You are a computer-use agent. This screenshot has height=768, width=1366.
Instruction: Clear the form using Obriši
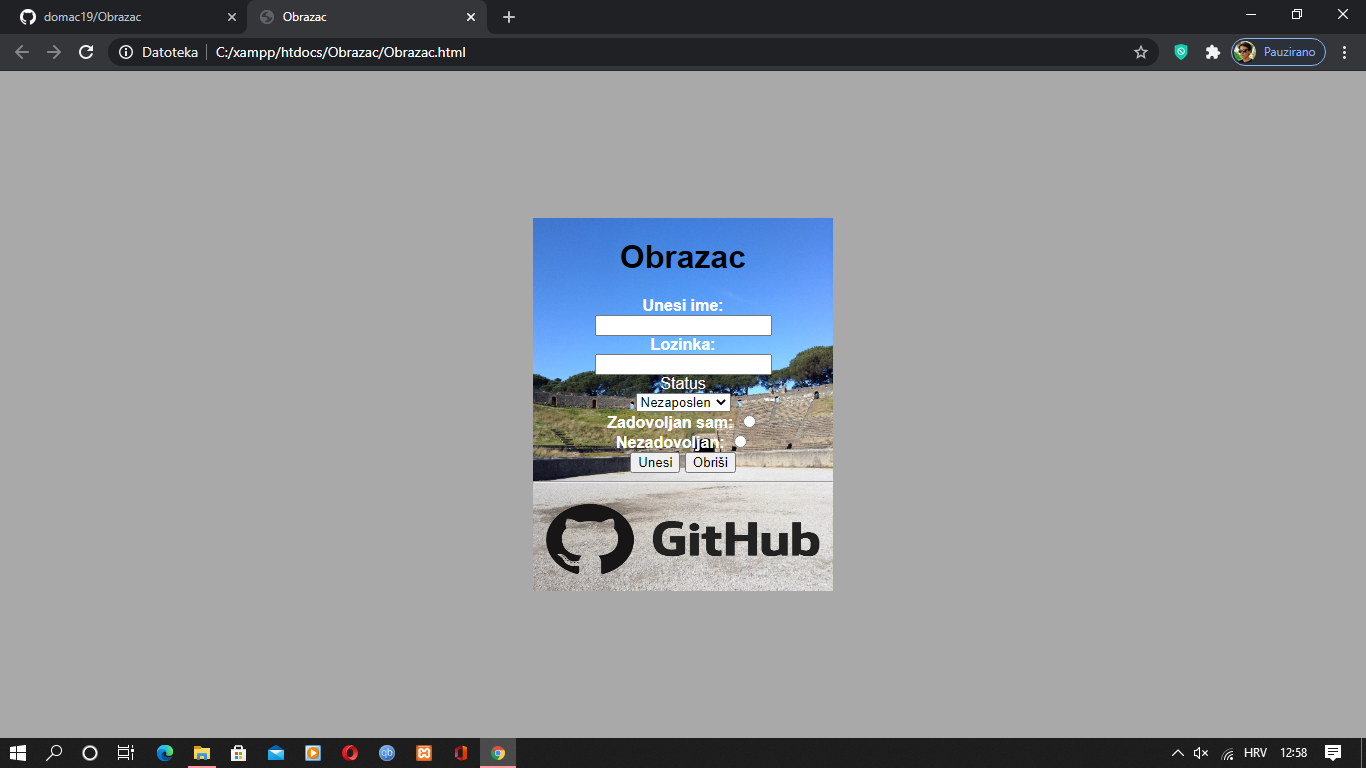(x=710, y=463)
